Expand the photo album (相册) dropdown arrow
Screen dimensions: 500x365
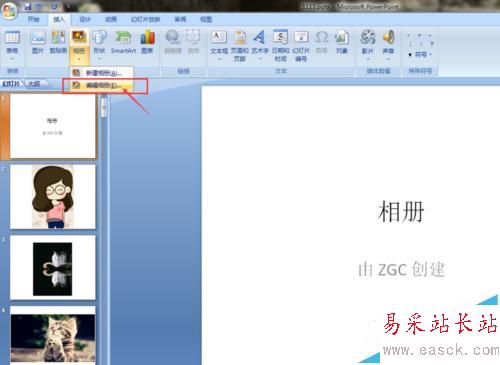coord(79,59)
